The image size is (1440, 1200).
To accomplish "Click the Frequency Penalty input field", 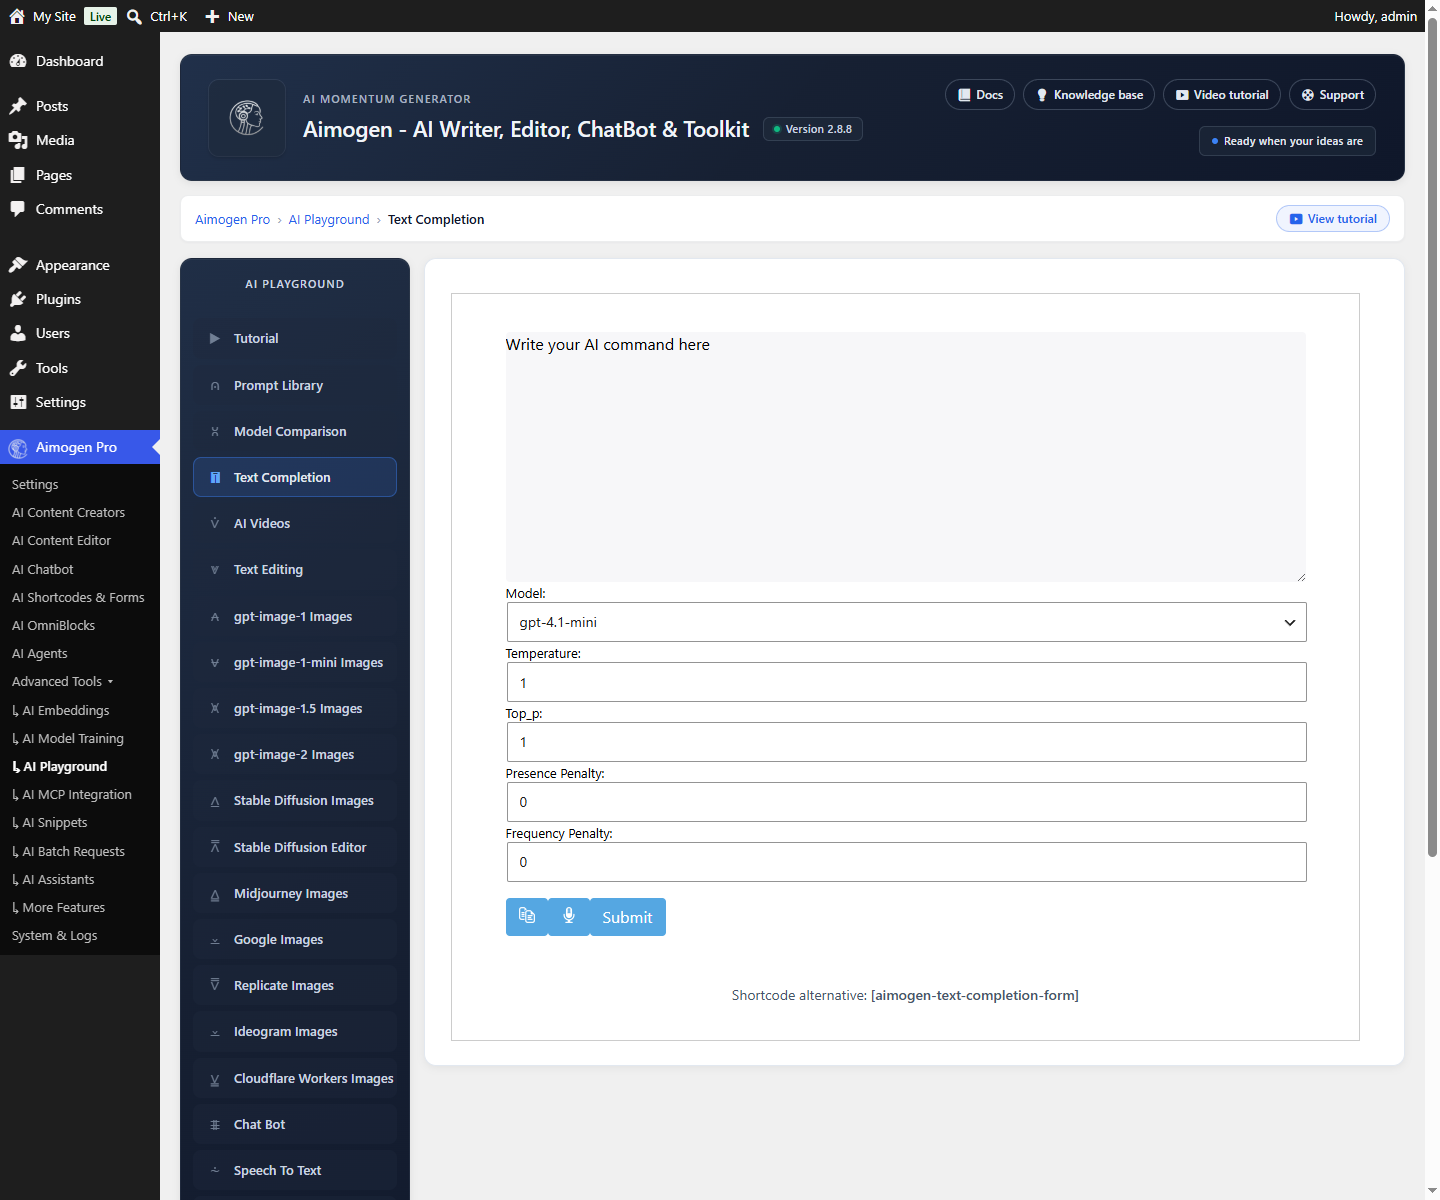I will (906, 862).
